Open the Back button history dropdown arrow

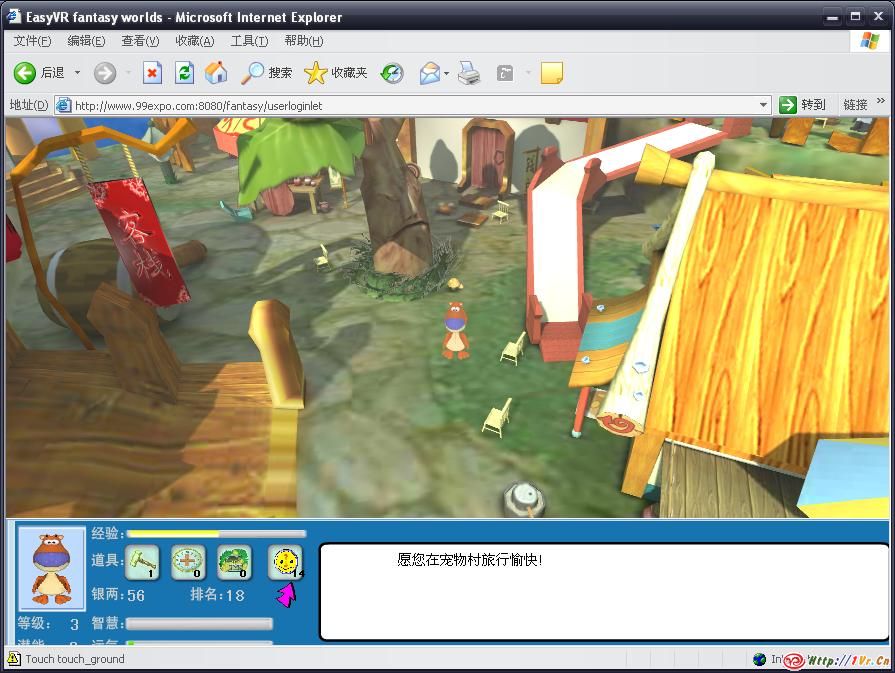[77, 73]
